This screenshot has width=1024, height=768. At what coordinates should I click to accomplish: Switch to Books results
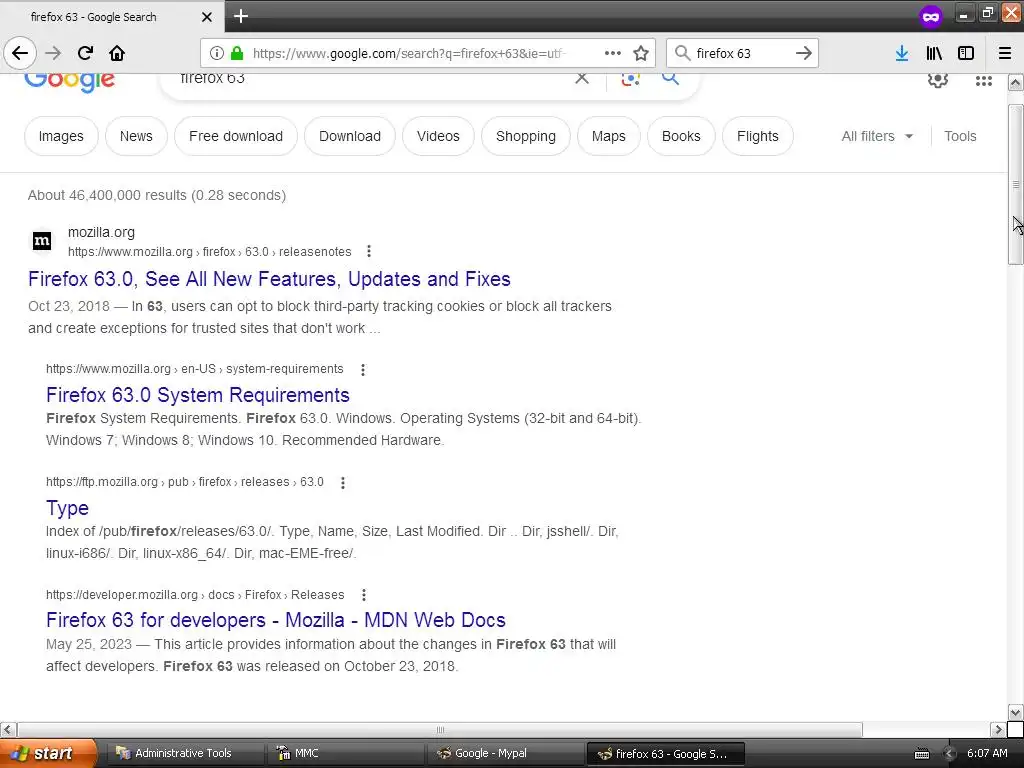681,136
